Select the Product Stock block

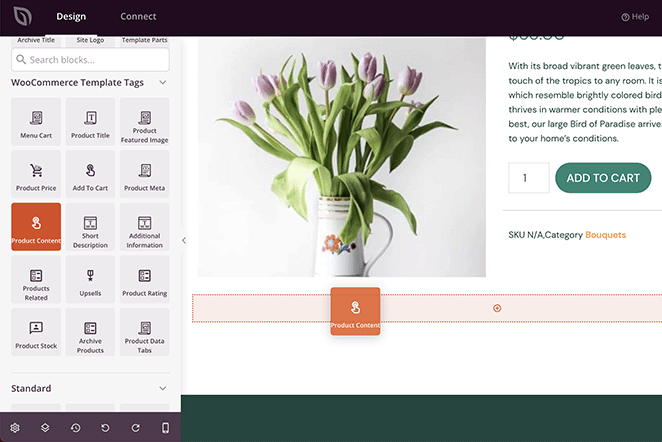point(36,332)
